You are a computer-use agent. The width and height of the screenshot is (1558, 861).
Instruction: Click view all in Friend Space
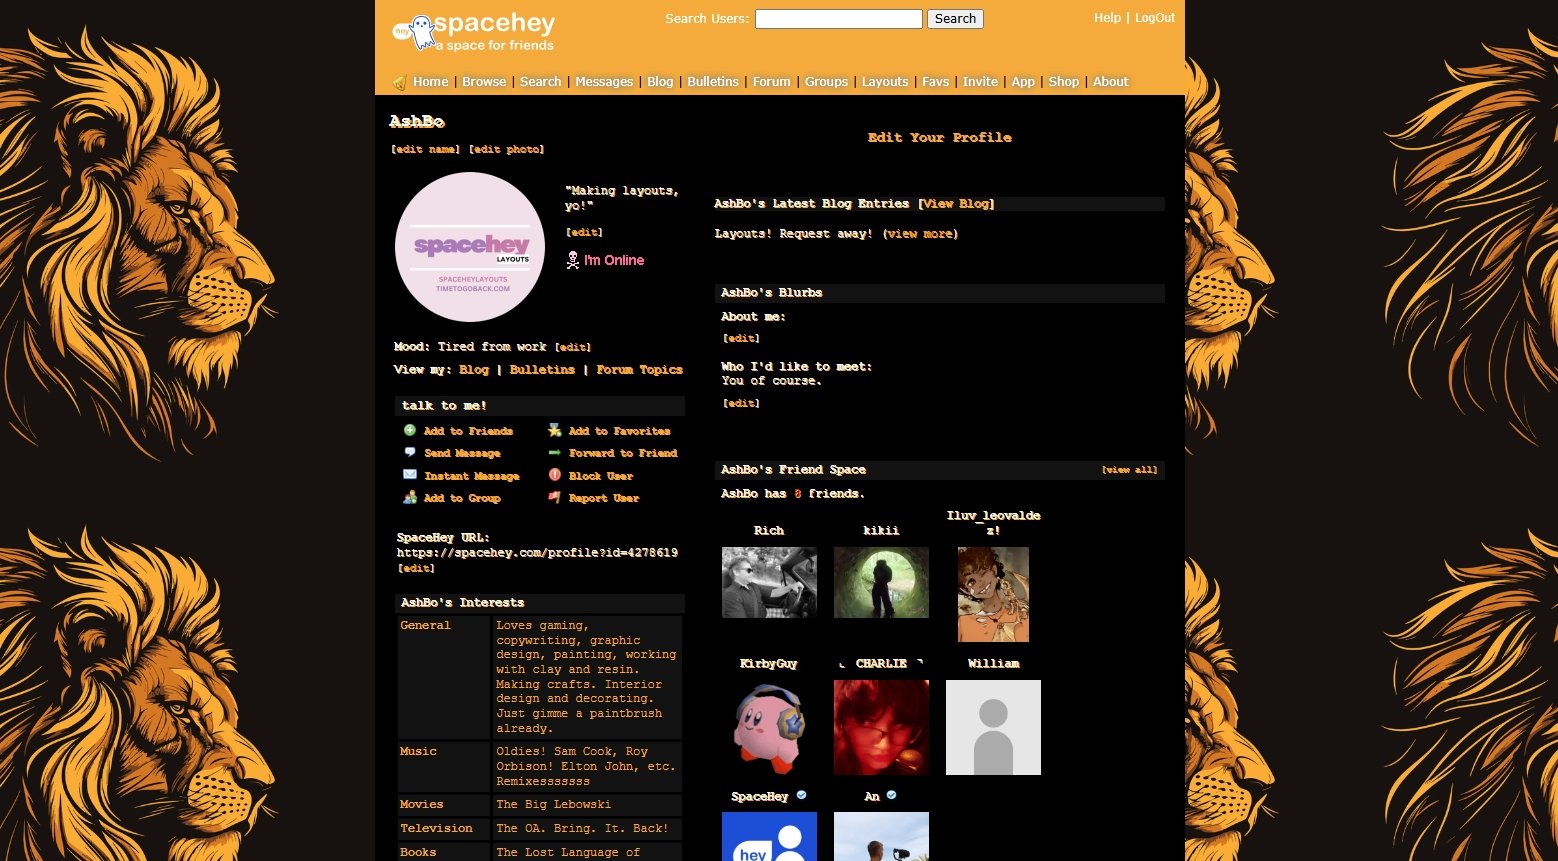1129,470
